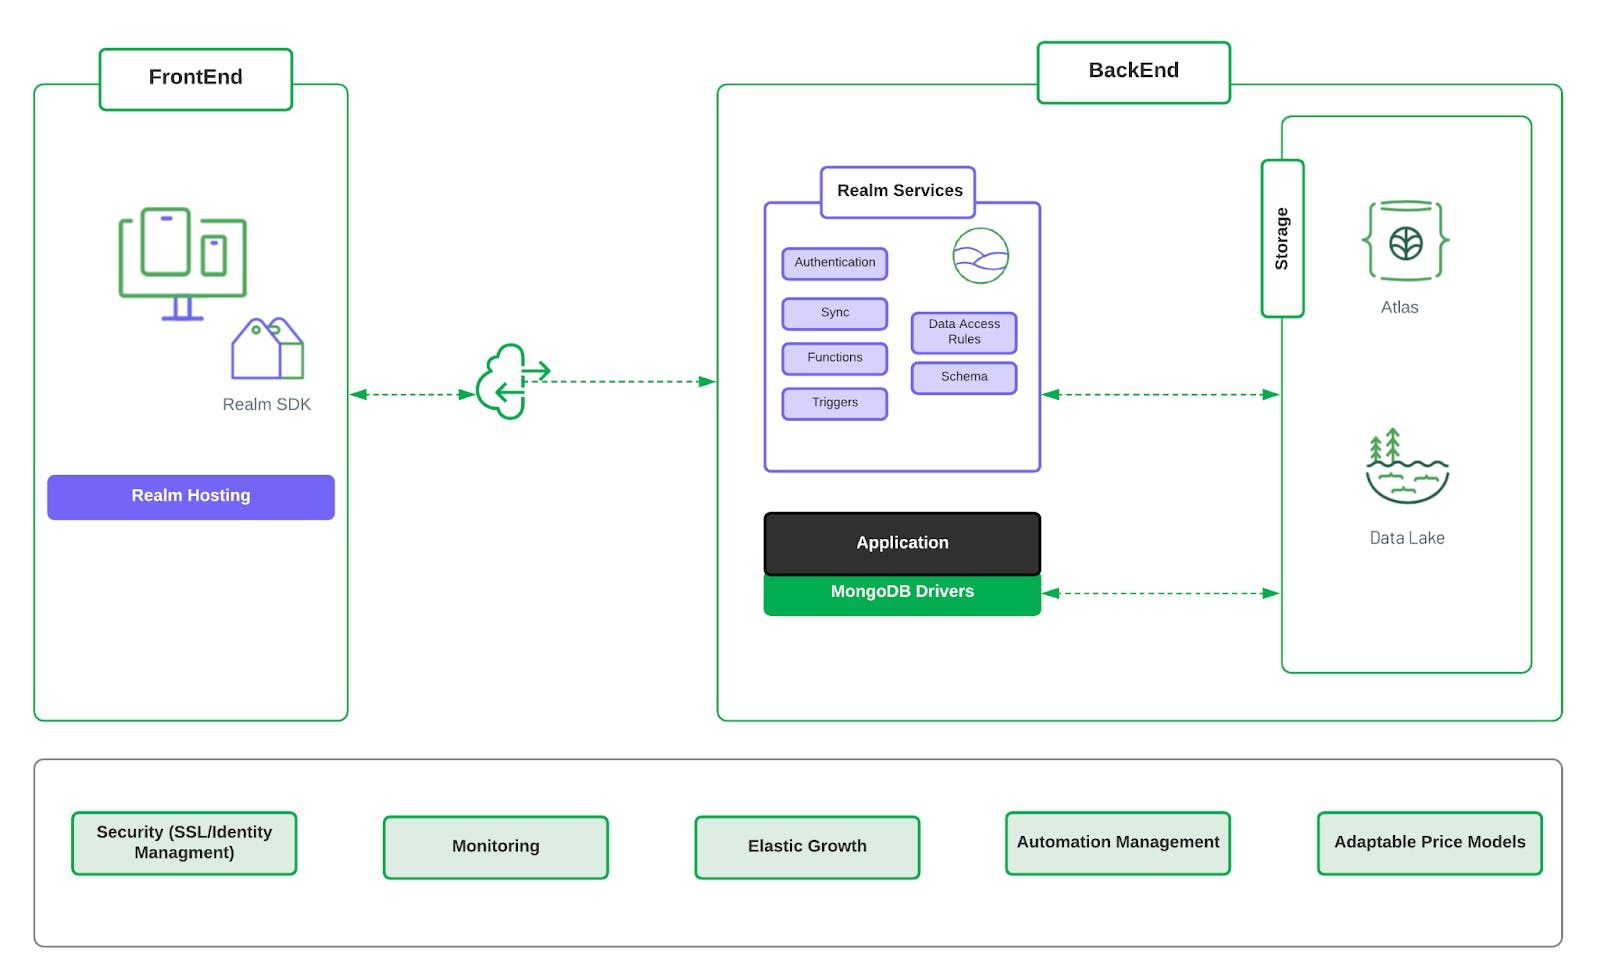Click the Realm Hosting button

click(190, 496)
